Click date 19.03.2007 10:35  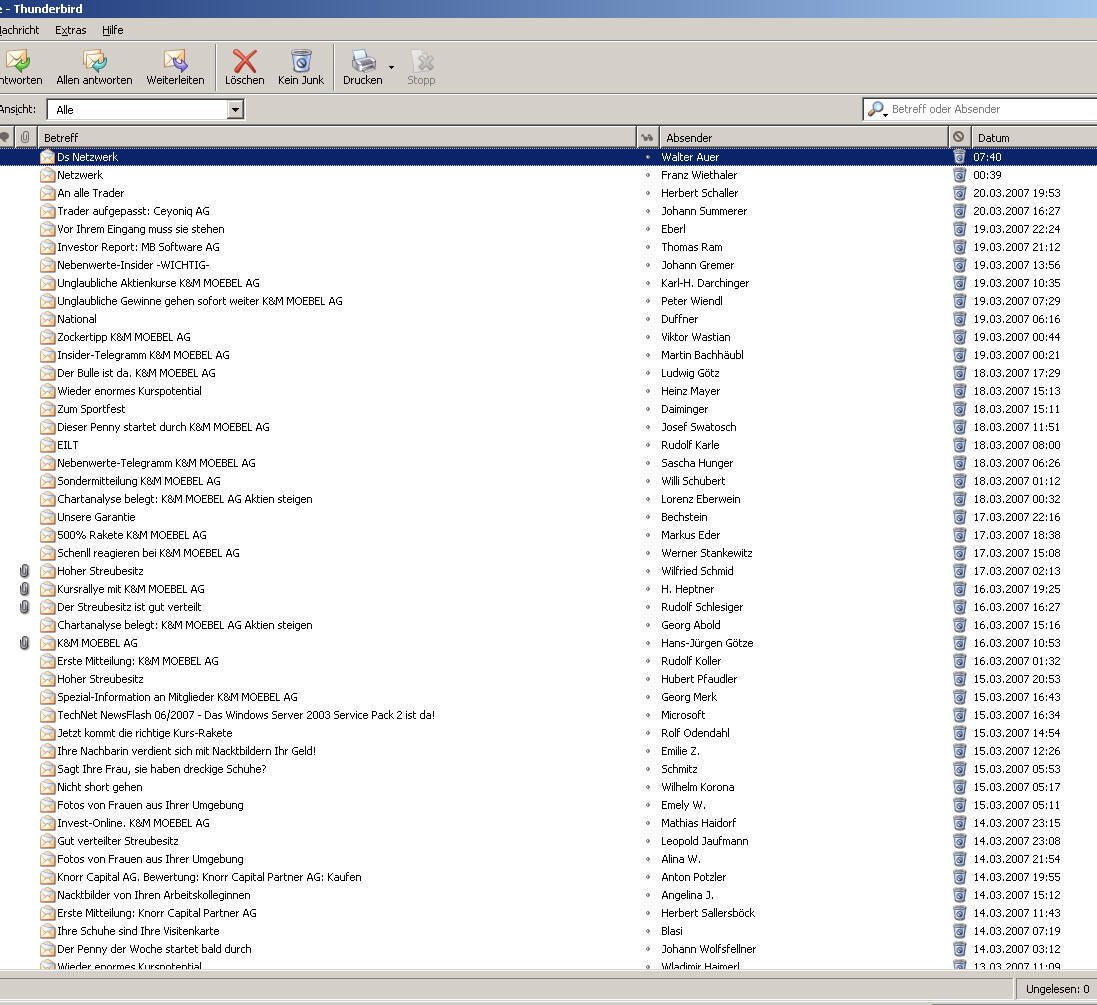coord(1017,283)
